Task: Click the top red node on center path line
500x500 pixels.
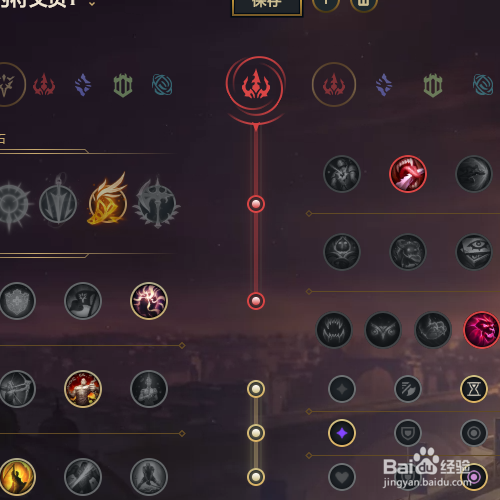Action: click(256, 204)
